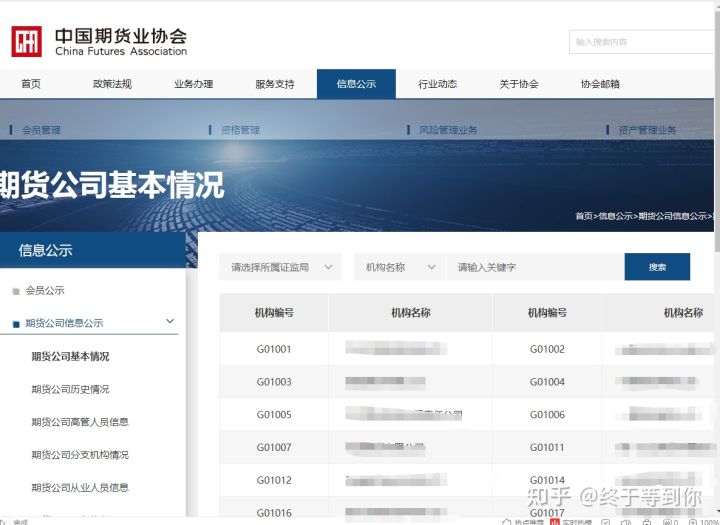Image resolution: width=720 pixels, height=525 pixels.
Task: Open the 服务支持 navigation tab
Action: coord(275,84)
